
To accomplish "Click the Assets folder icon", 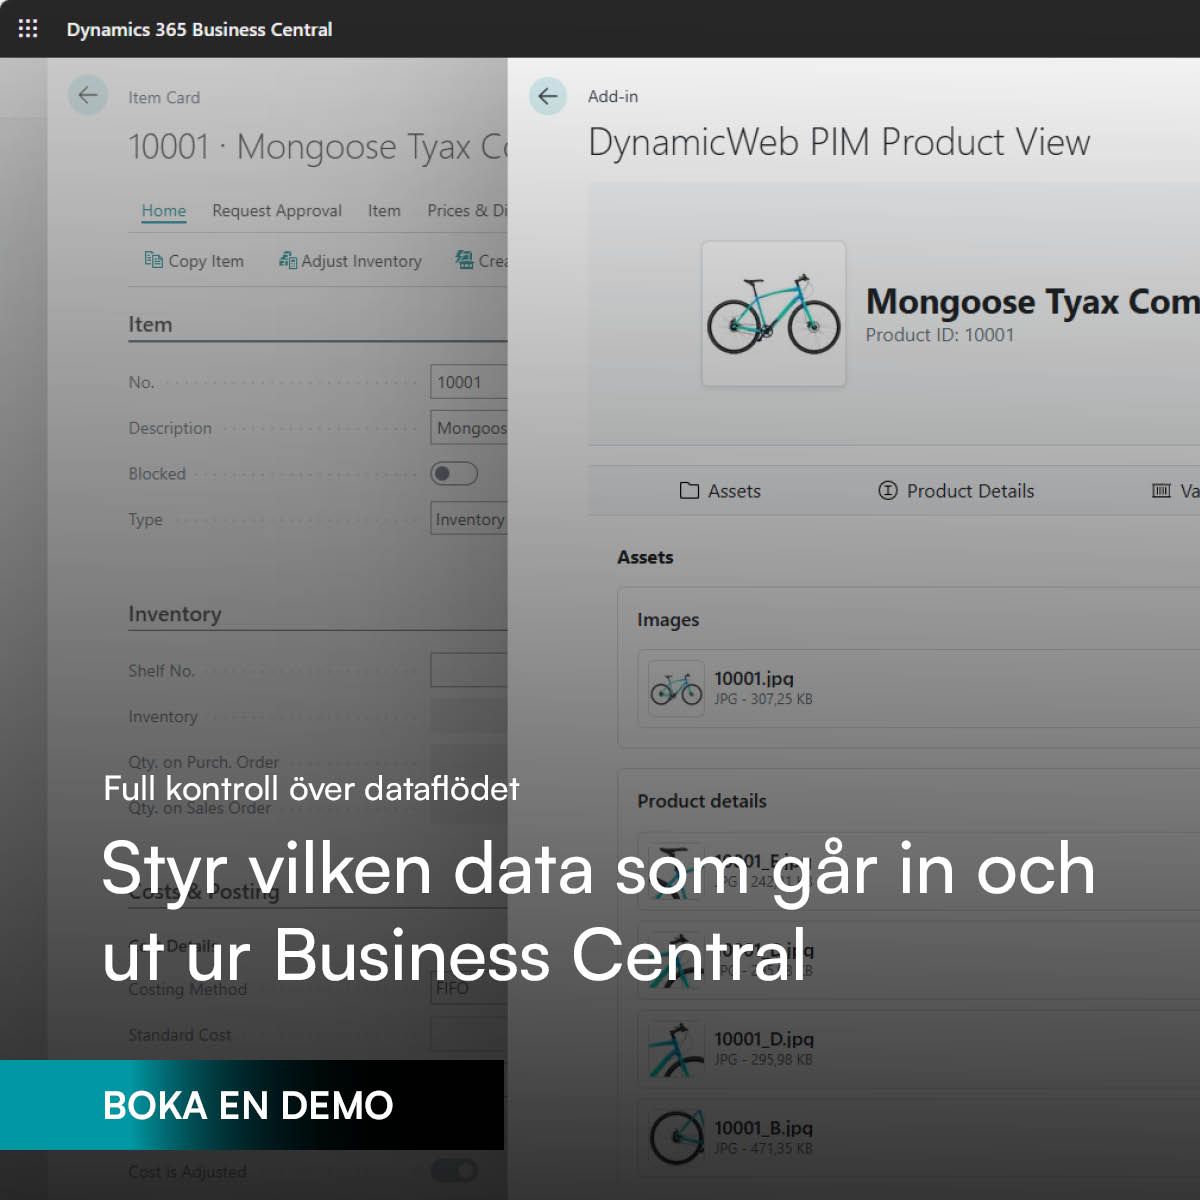I will click(689, 491).
